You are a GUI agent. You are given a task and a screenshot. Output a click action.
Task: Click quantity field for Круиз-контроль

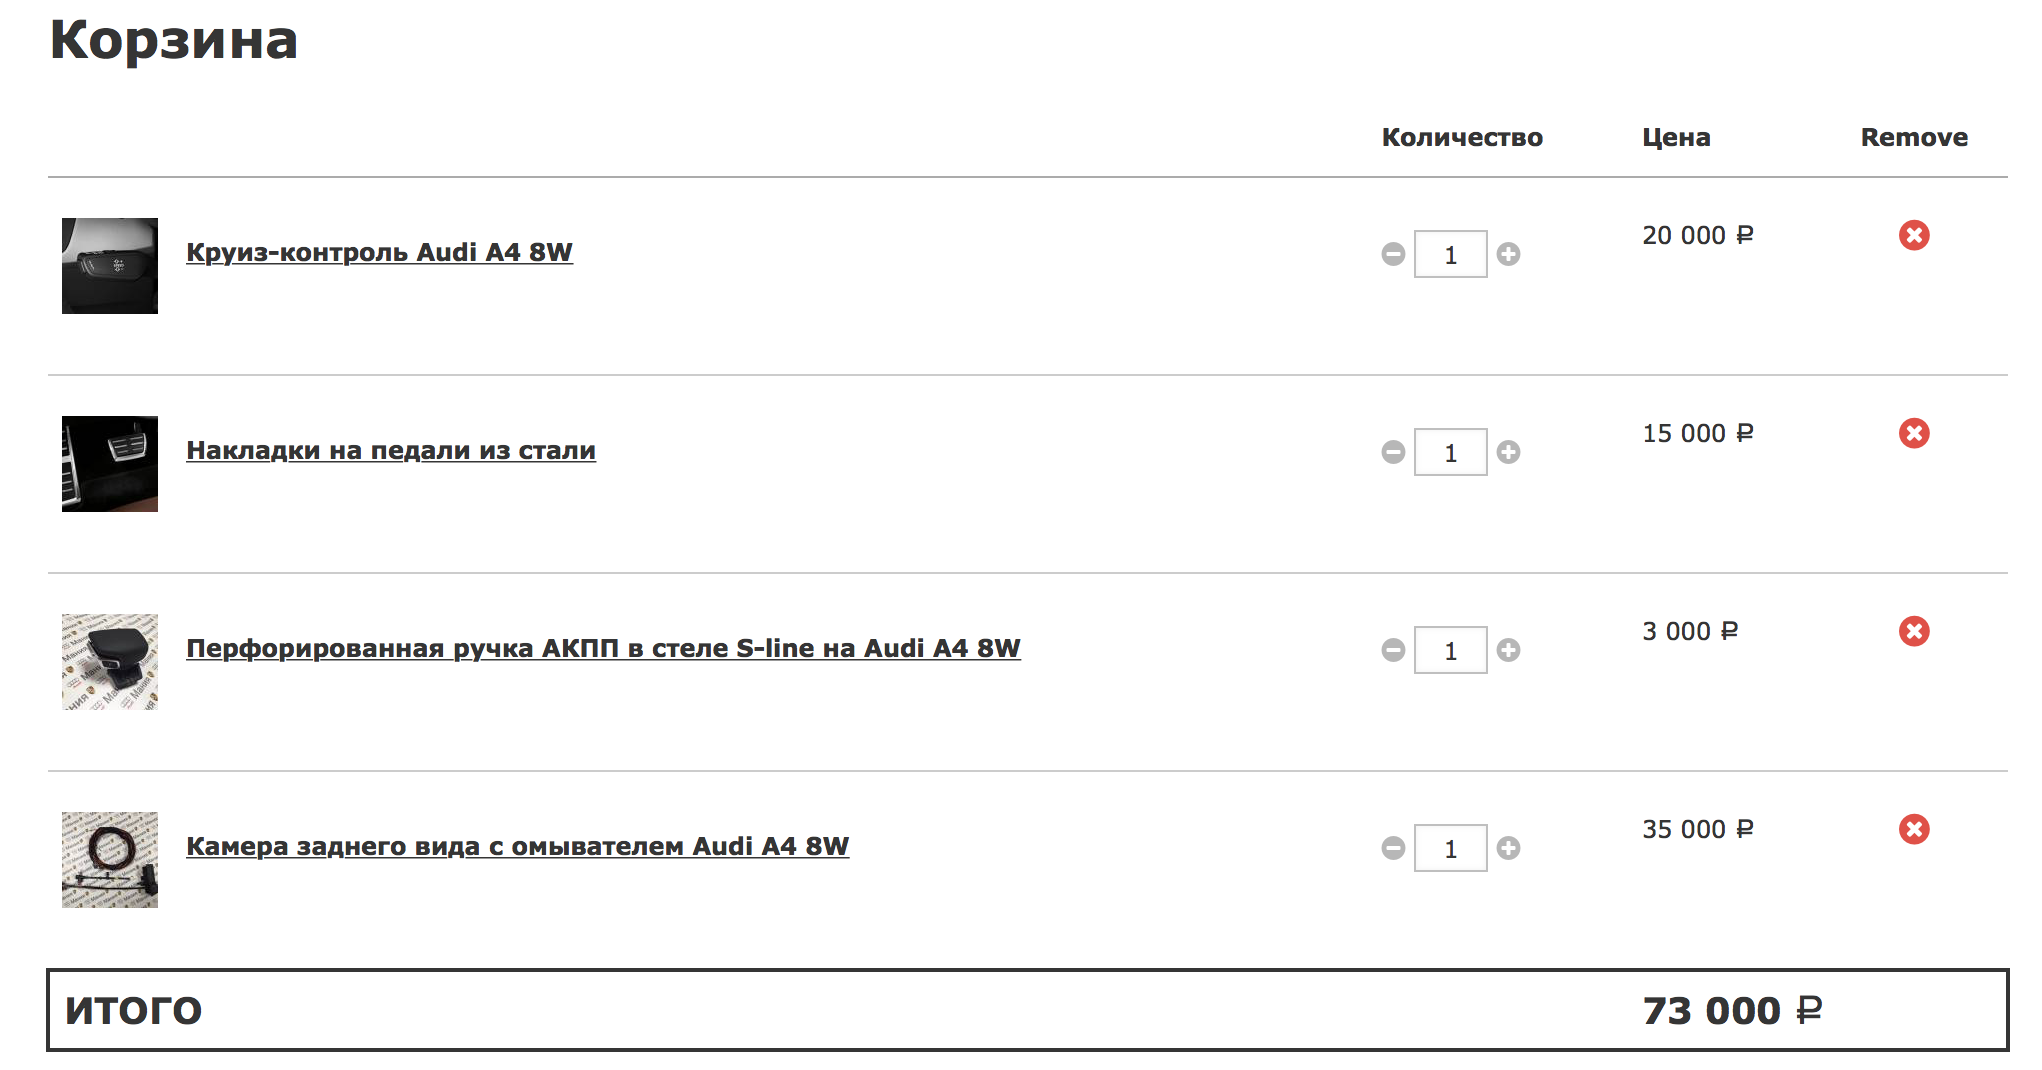(x=1450, y=254)
